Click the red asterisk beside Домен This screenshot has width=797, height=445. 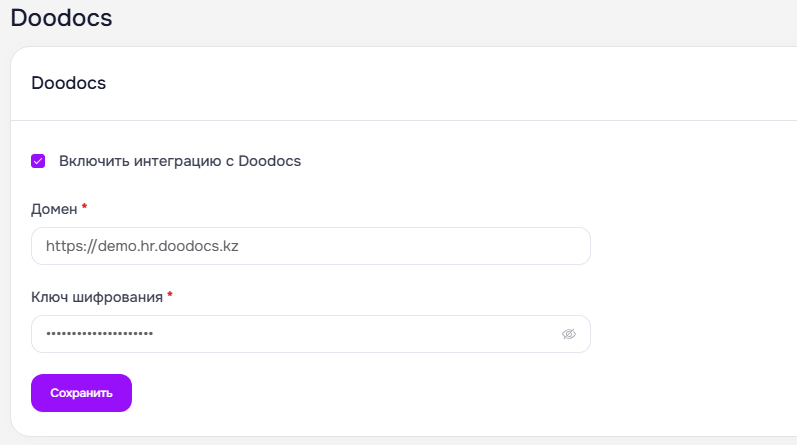click(84, 206)
